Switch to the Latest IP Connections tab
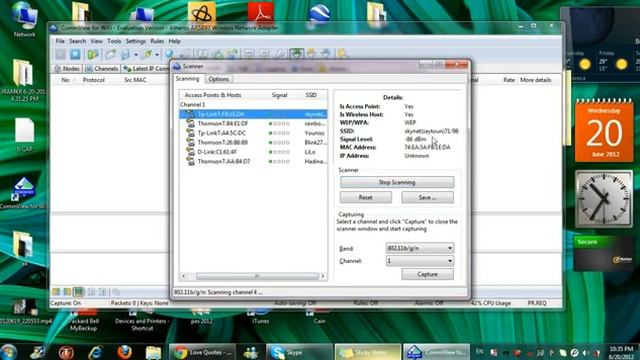Viewport: 640px width, 360px height. coord(146,69)
